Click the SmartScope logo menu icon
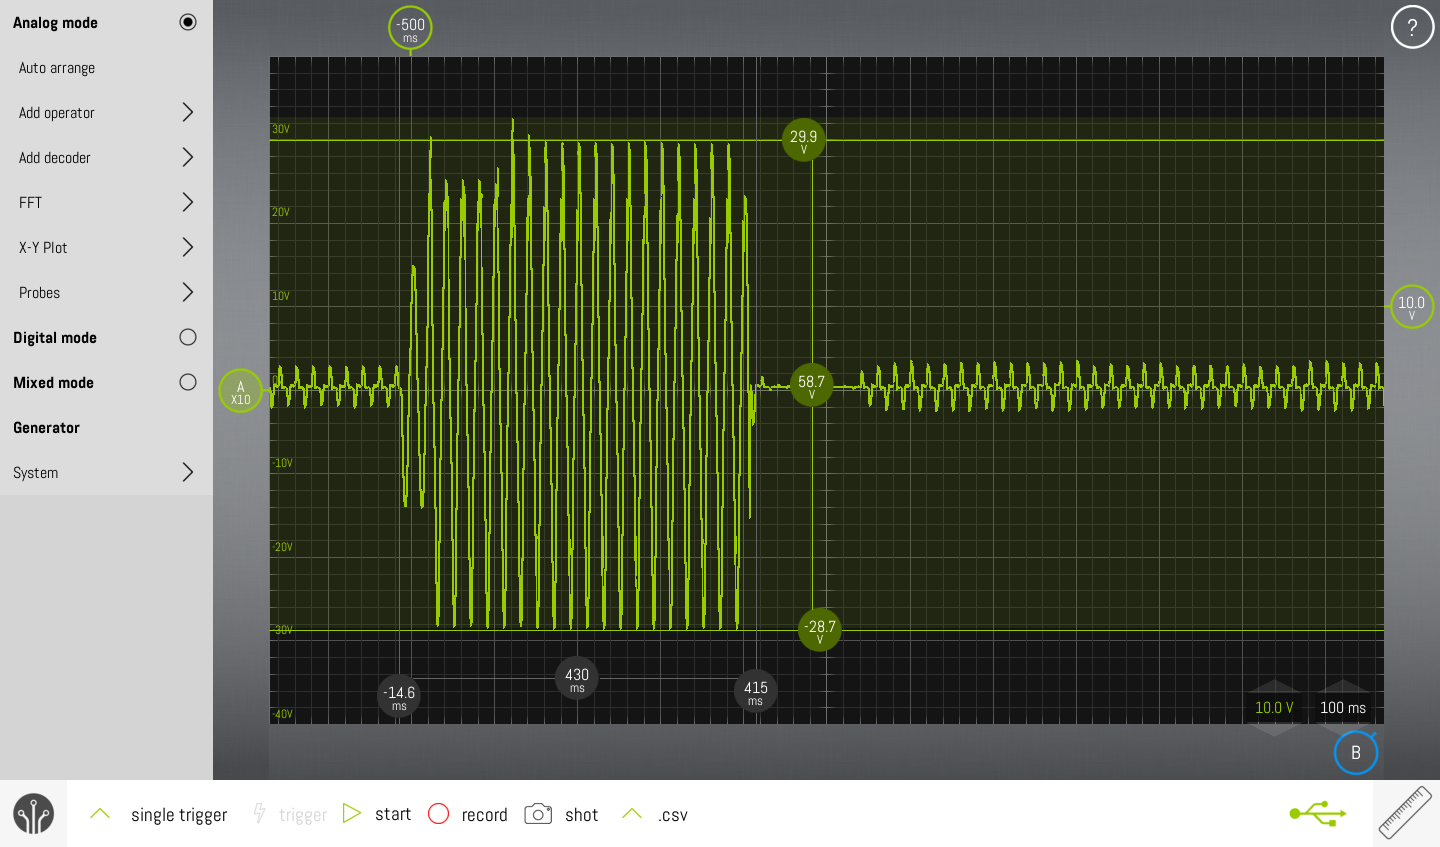The image size is (1440, 847). 33,814
